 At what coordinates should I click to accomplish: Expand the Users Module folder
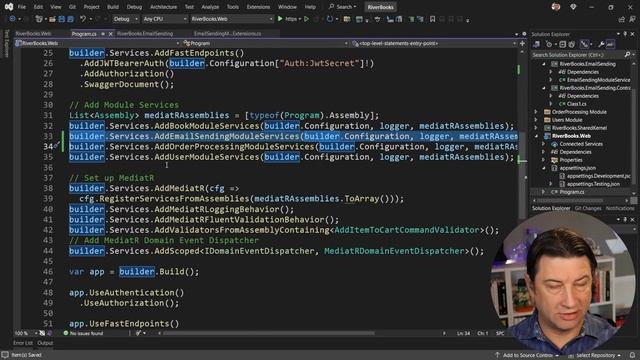tap(536, 120)
